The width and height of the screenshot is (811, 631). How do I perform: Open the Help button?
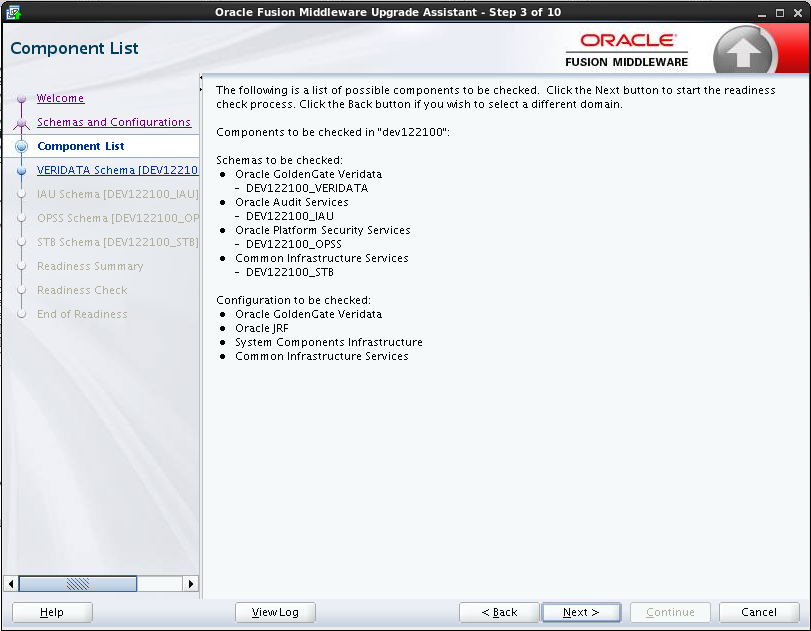tap(52, 612)
